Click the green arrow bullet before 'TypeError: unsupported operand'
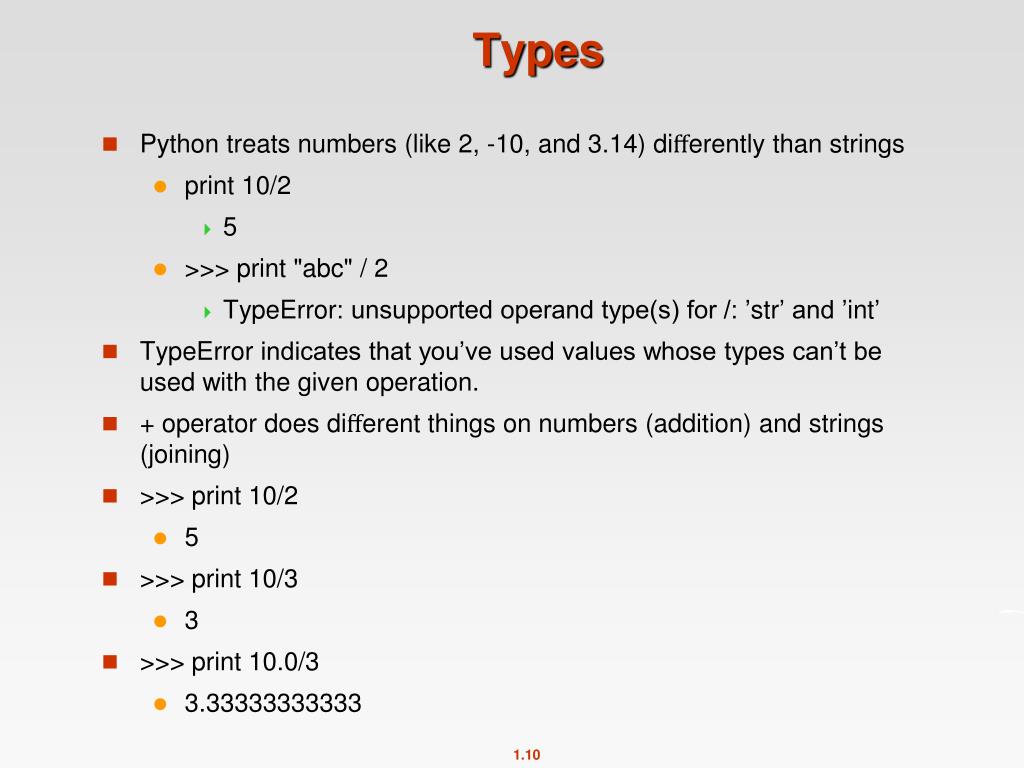This screenshot has height=768, width=1024. tap(207, 312)
